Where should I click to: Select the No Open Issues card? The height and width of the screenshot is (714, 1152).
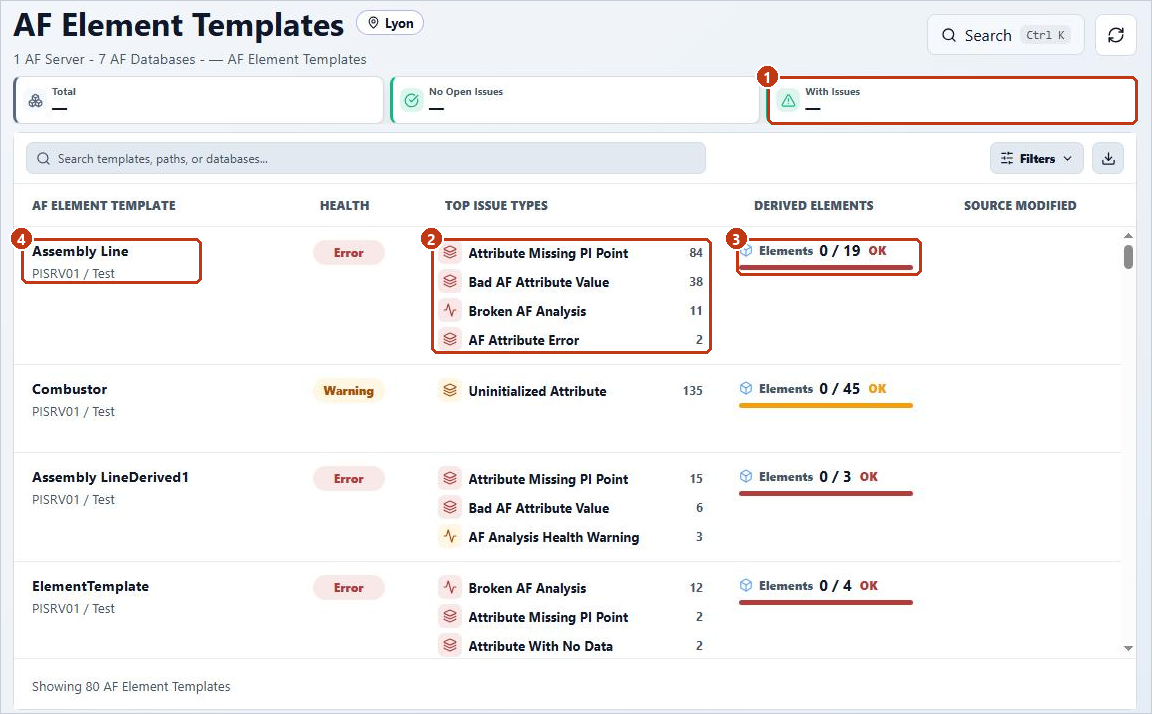click(575, 101)
